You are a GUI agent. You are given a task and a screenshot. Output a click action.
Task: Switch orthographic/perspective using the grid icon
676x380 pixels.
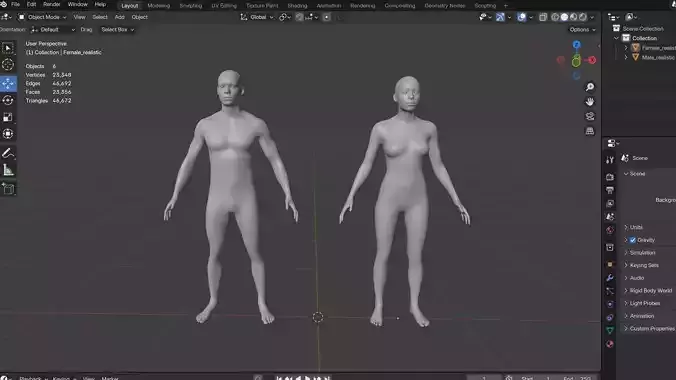[590, 131]
